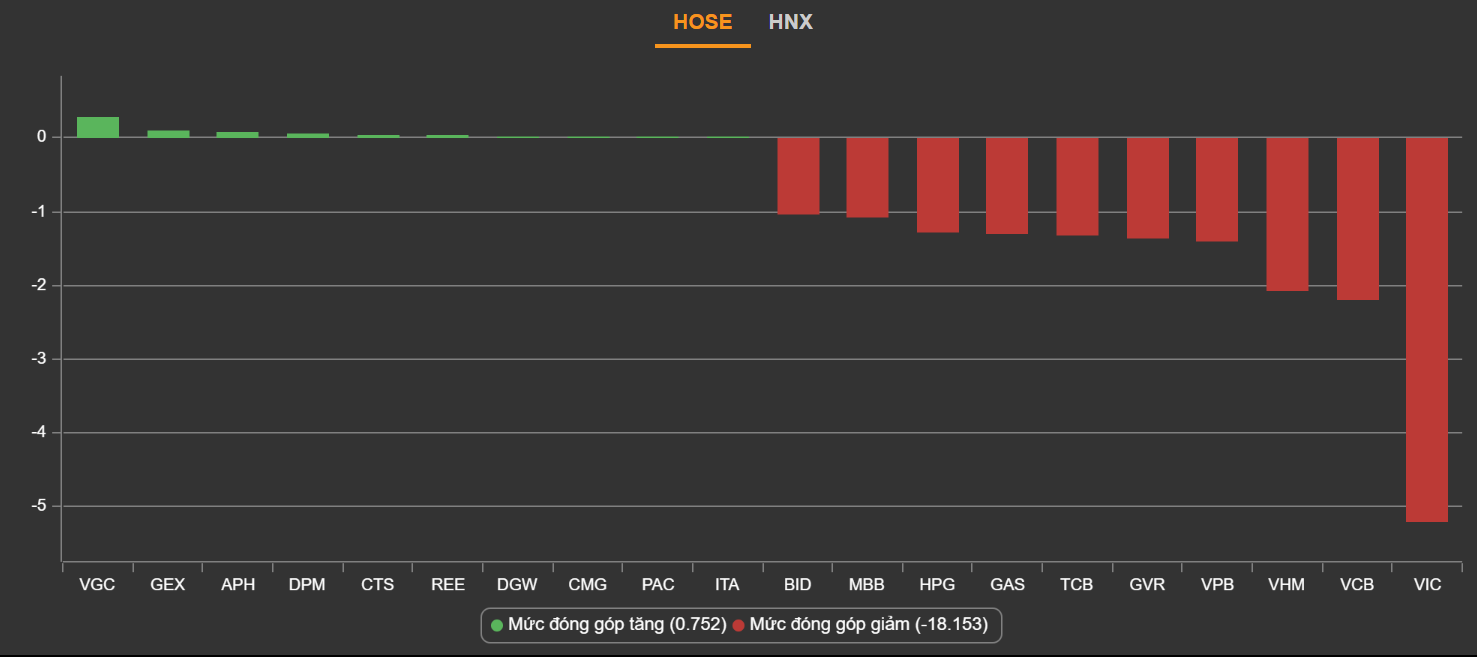The width and height of the screenshot is (1477, 657).
Task: Select the VHM red bar
Action: pos(1287,214)
